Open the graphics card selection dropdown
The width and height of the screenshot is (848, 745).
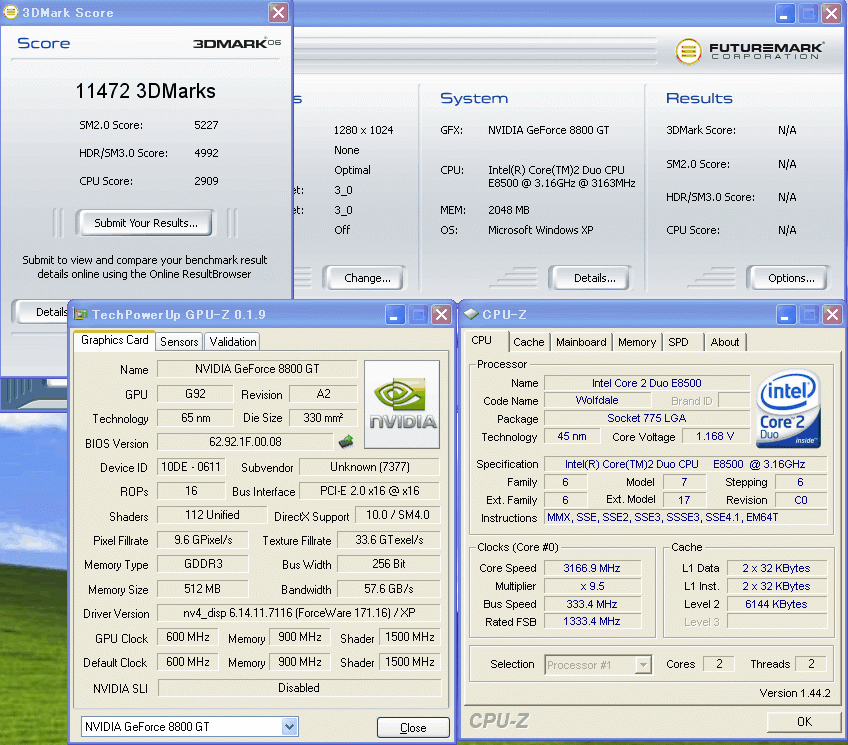[289, 727]
